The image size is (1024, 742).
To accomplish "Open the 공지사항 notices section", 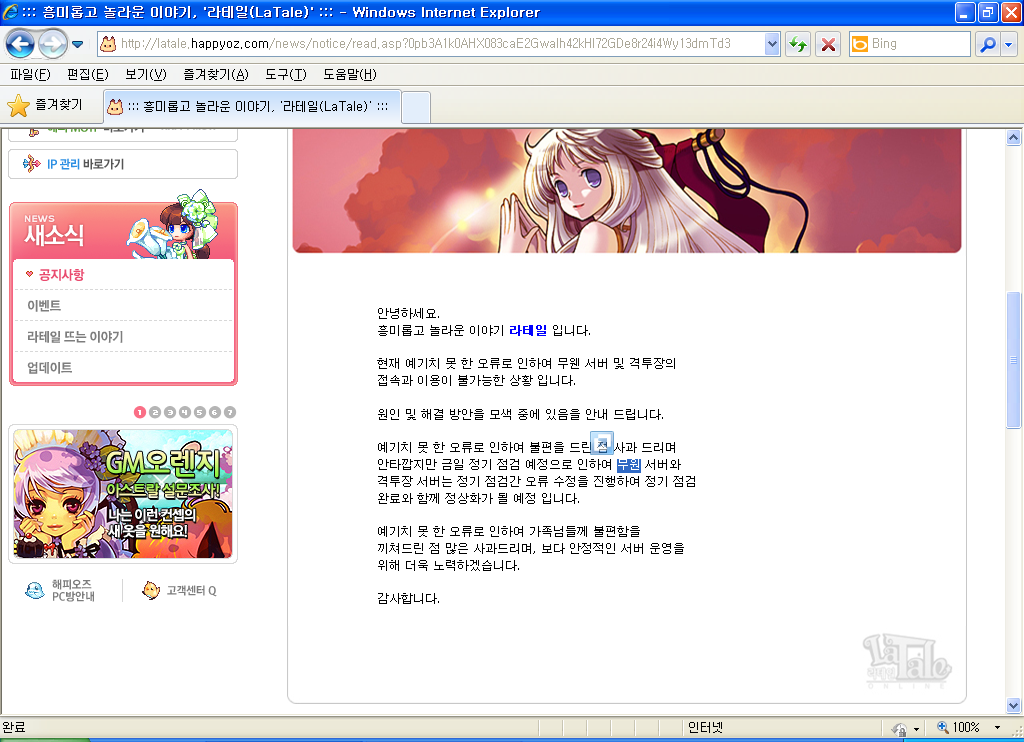I will pos(61,275).
